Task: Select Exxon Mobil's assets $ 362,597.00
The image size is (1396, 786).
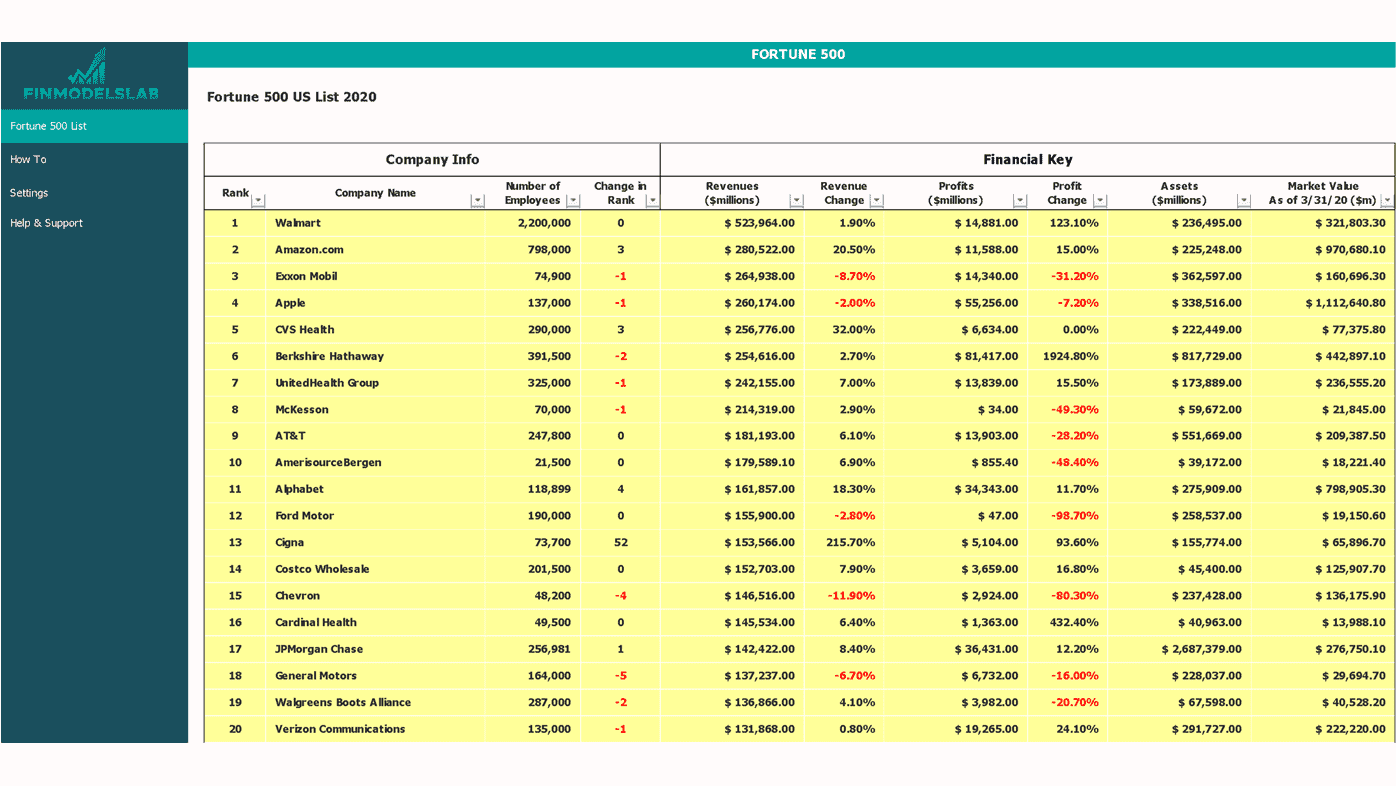Action: [1206, 276]
